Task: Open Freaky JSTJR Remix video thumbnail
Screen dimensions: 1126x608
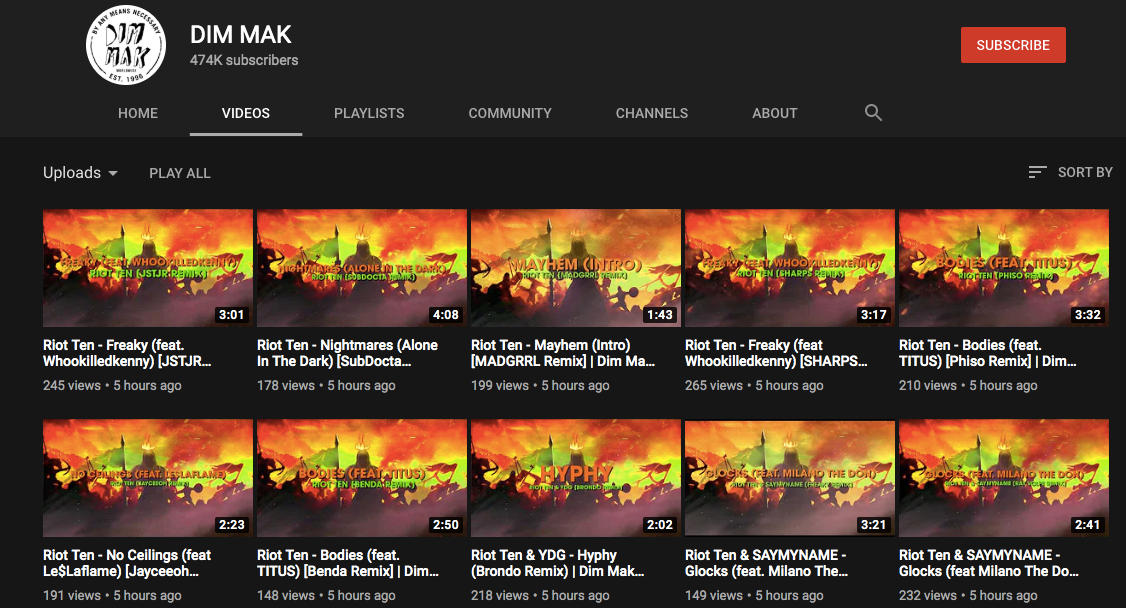Action: [x=148, y=268]
